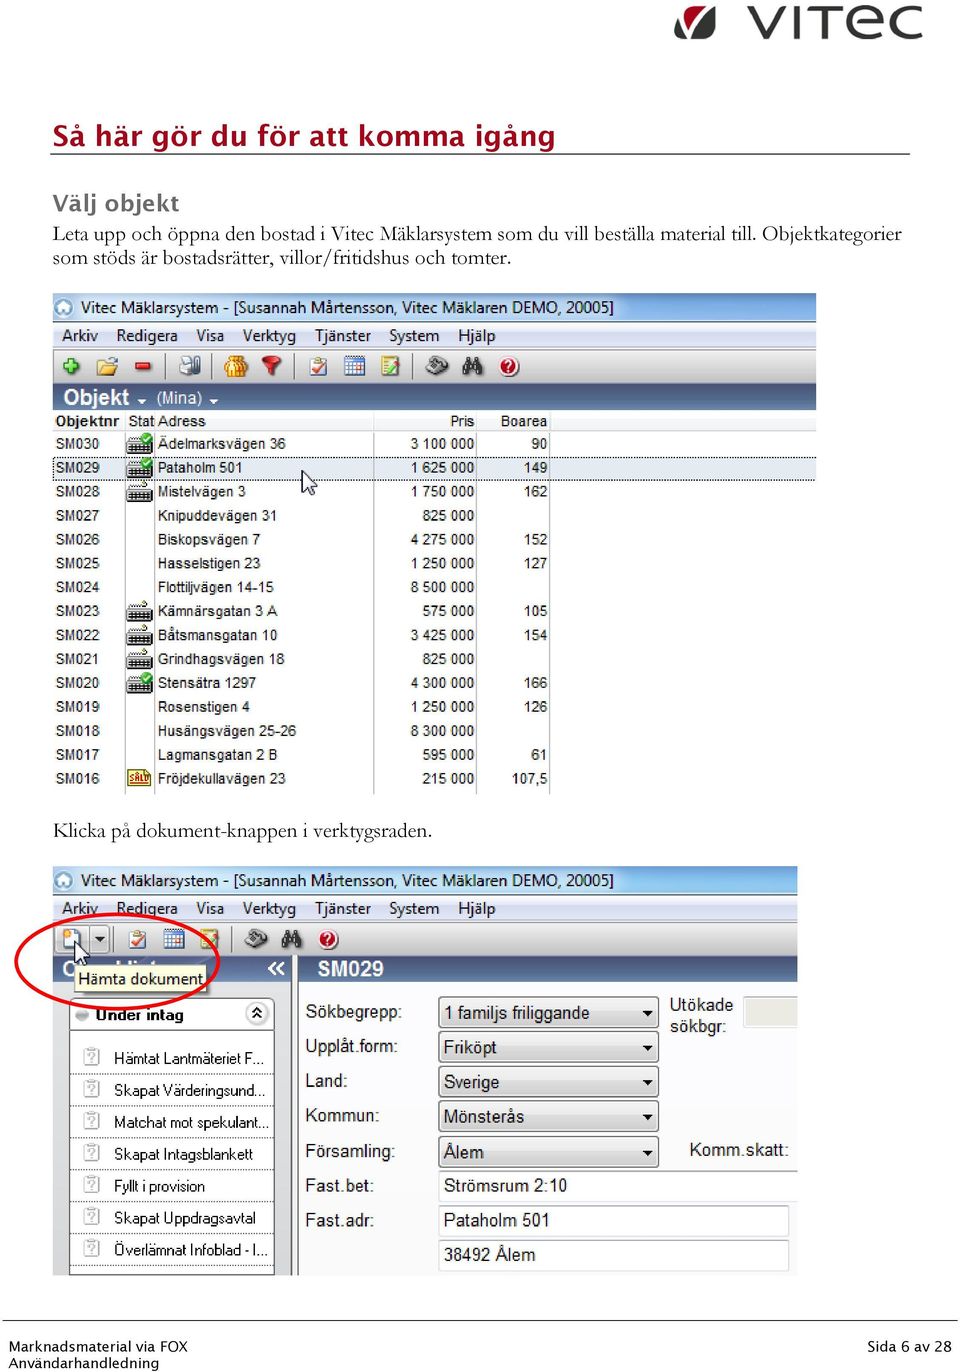Click the red help icon in object list toolbar
Image resolution: width=960 pixels, height=1372 pixels.
(x=509, y=367)
